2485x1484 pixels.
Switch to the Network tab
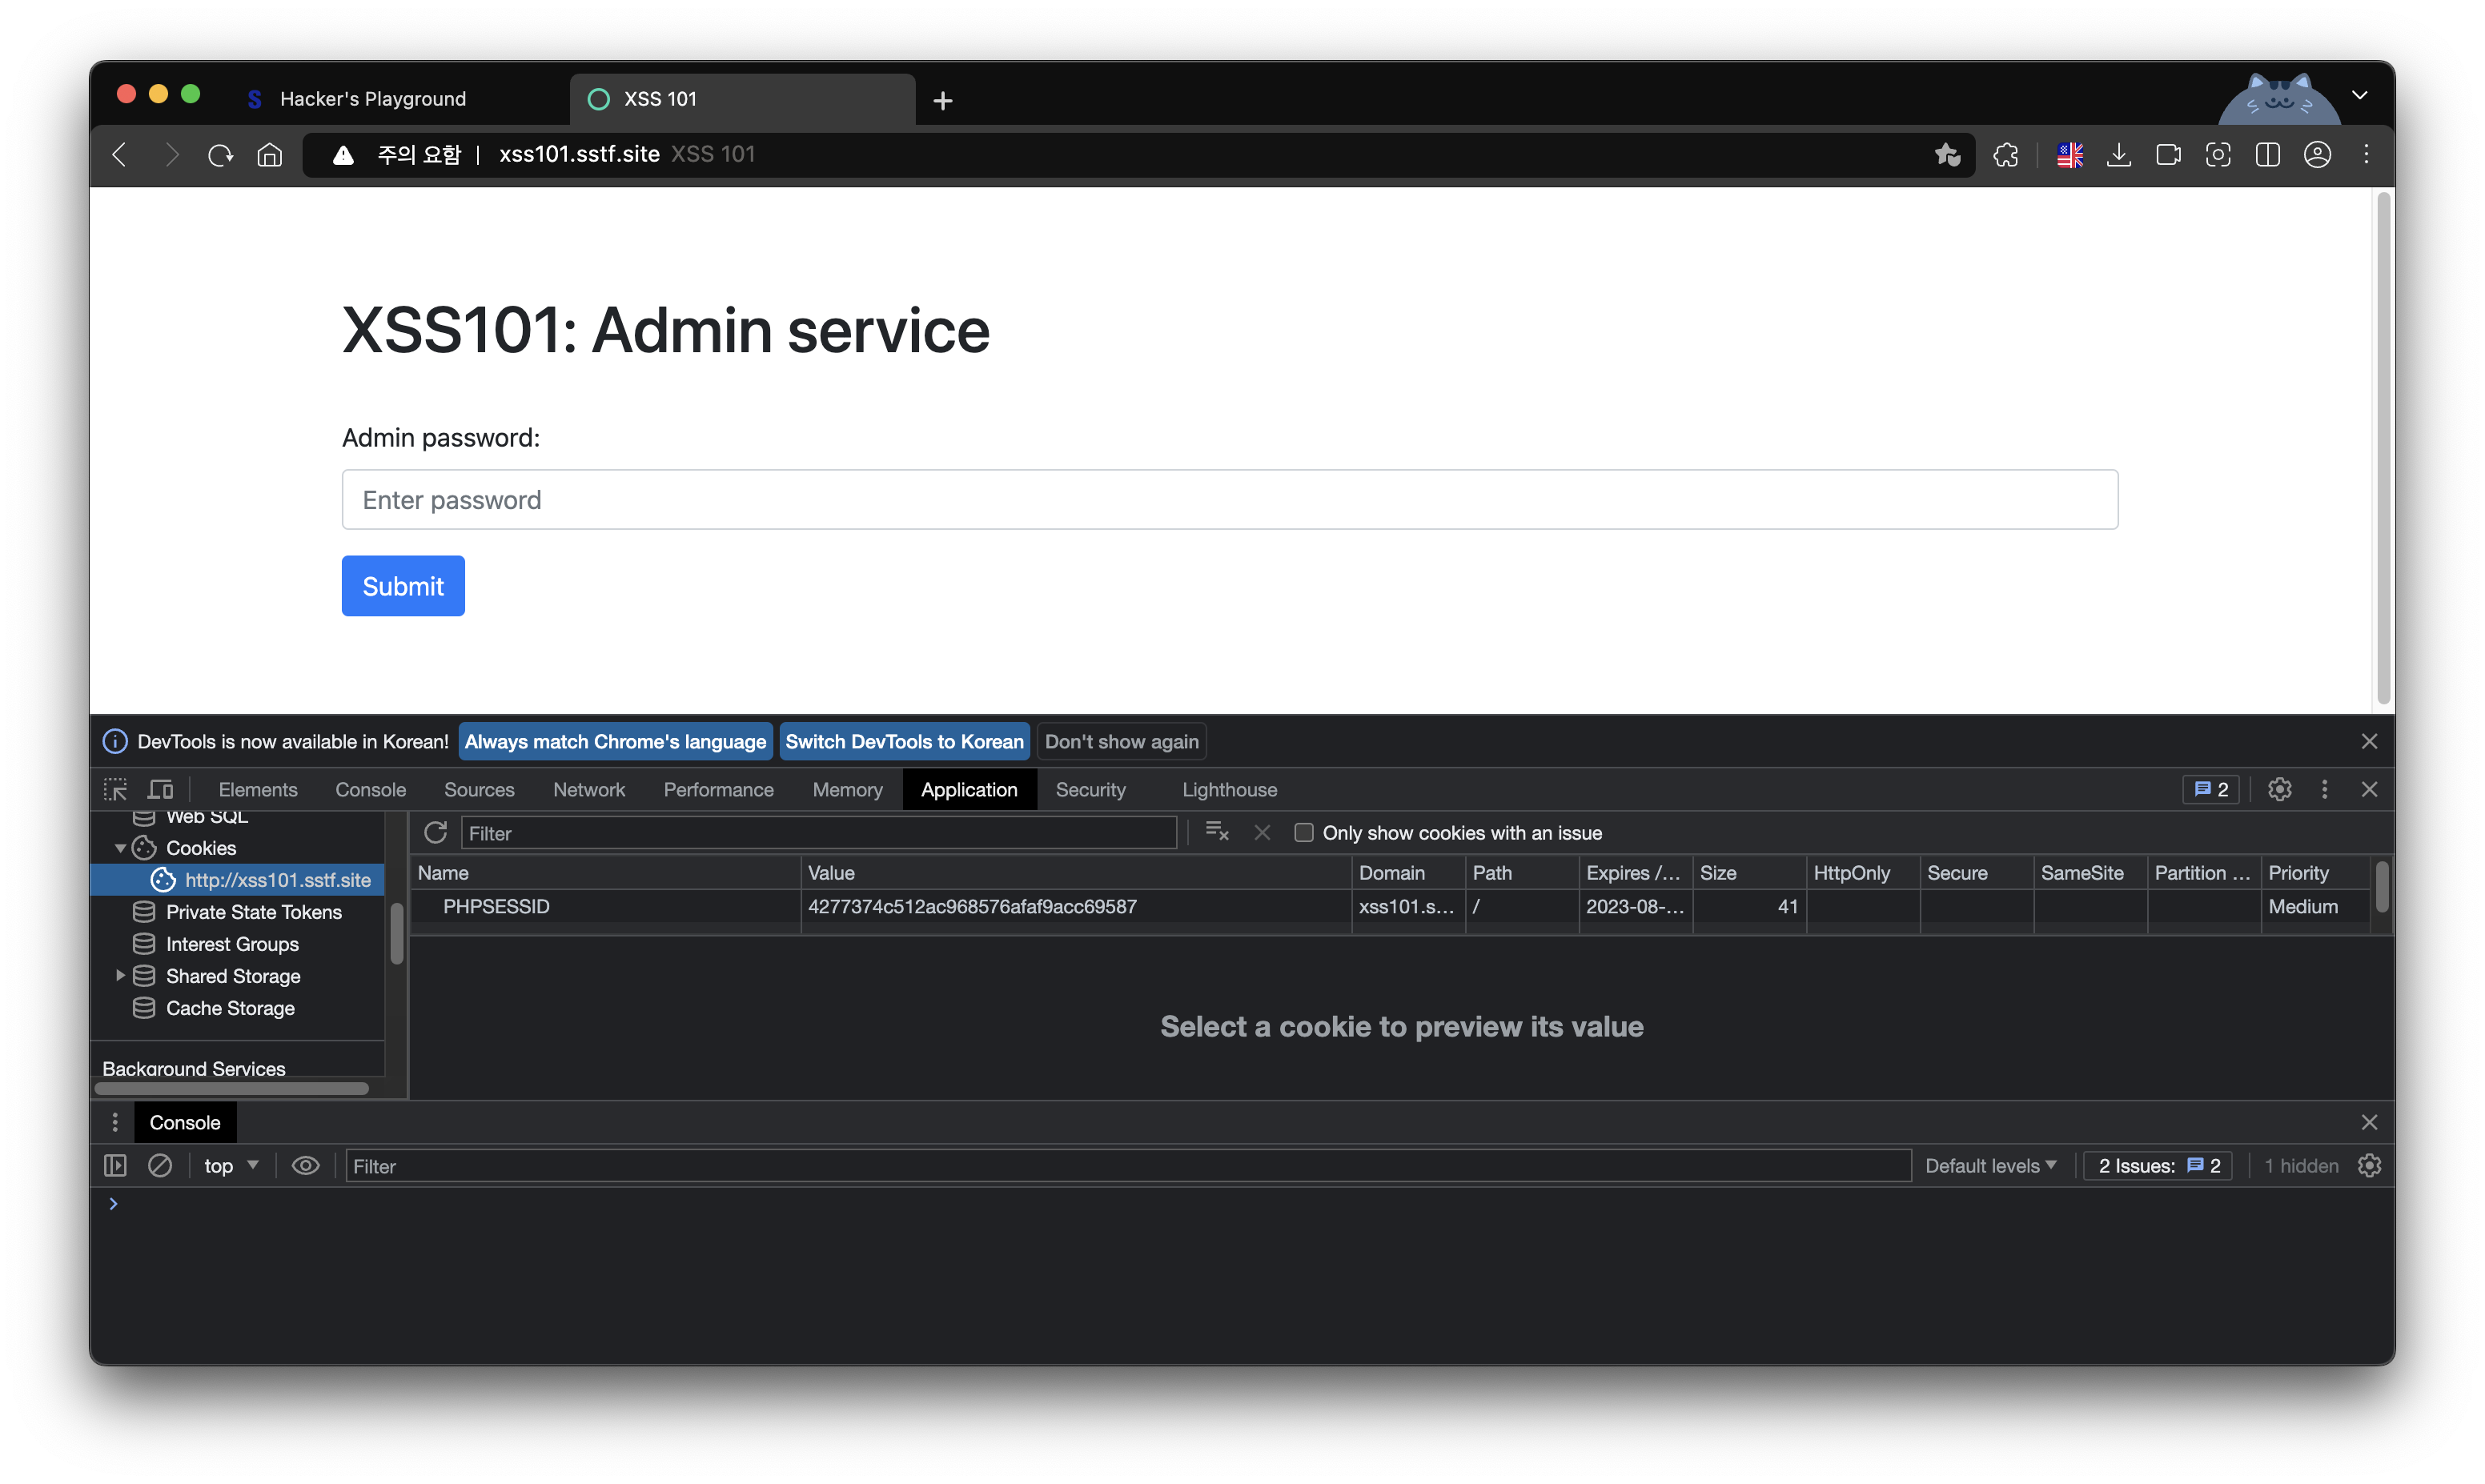click(x=589, y=790)
